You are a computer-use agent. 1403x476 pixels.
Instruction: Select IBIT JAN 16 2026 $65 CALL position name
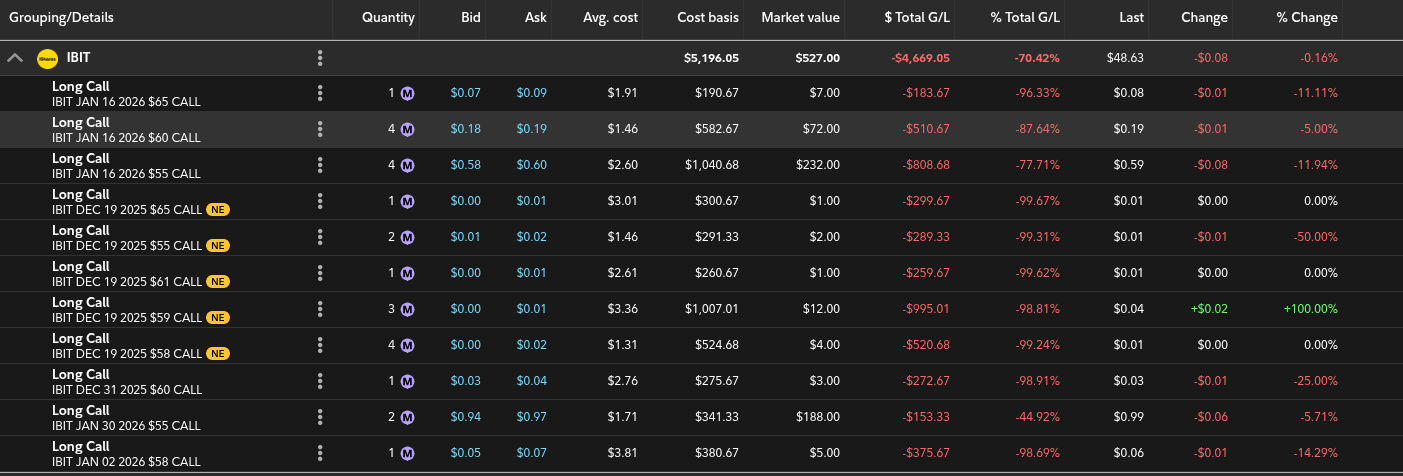coord(126,102)
